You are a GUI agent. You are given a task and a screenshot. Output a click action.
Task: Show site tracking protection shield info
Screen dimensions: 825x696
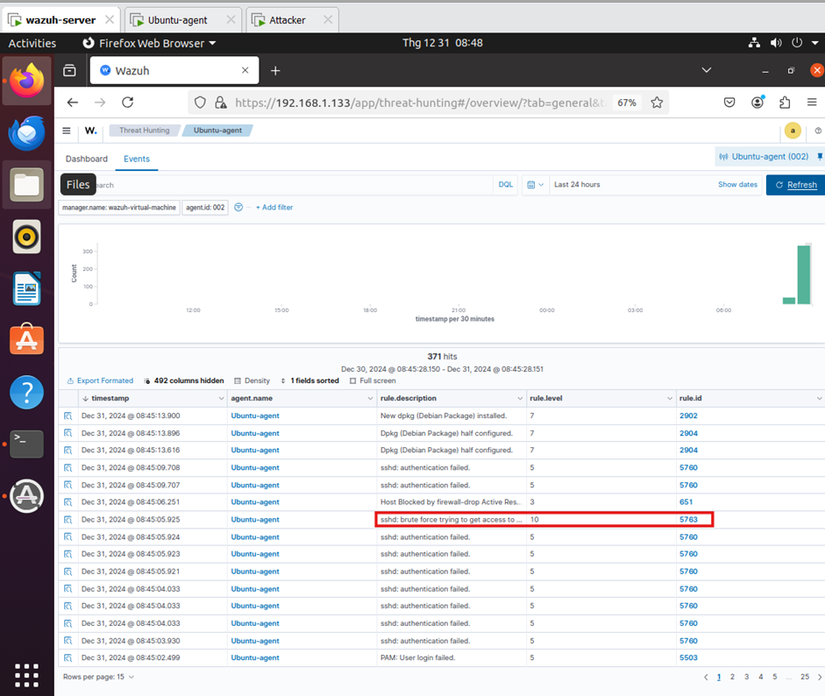tap(200, 103)
